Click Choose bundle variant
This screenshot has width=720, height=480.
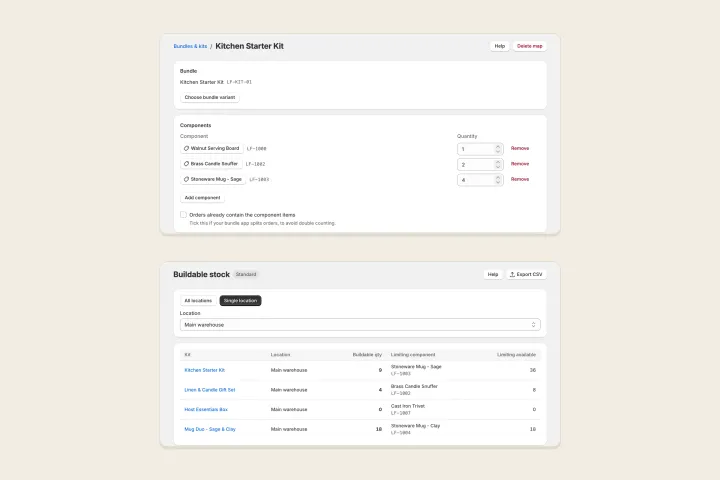click(210, 97)
